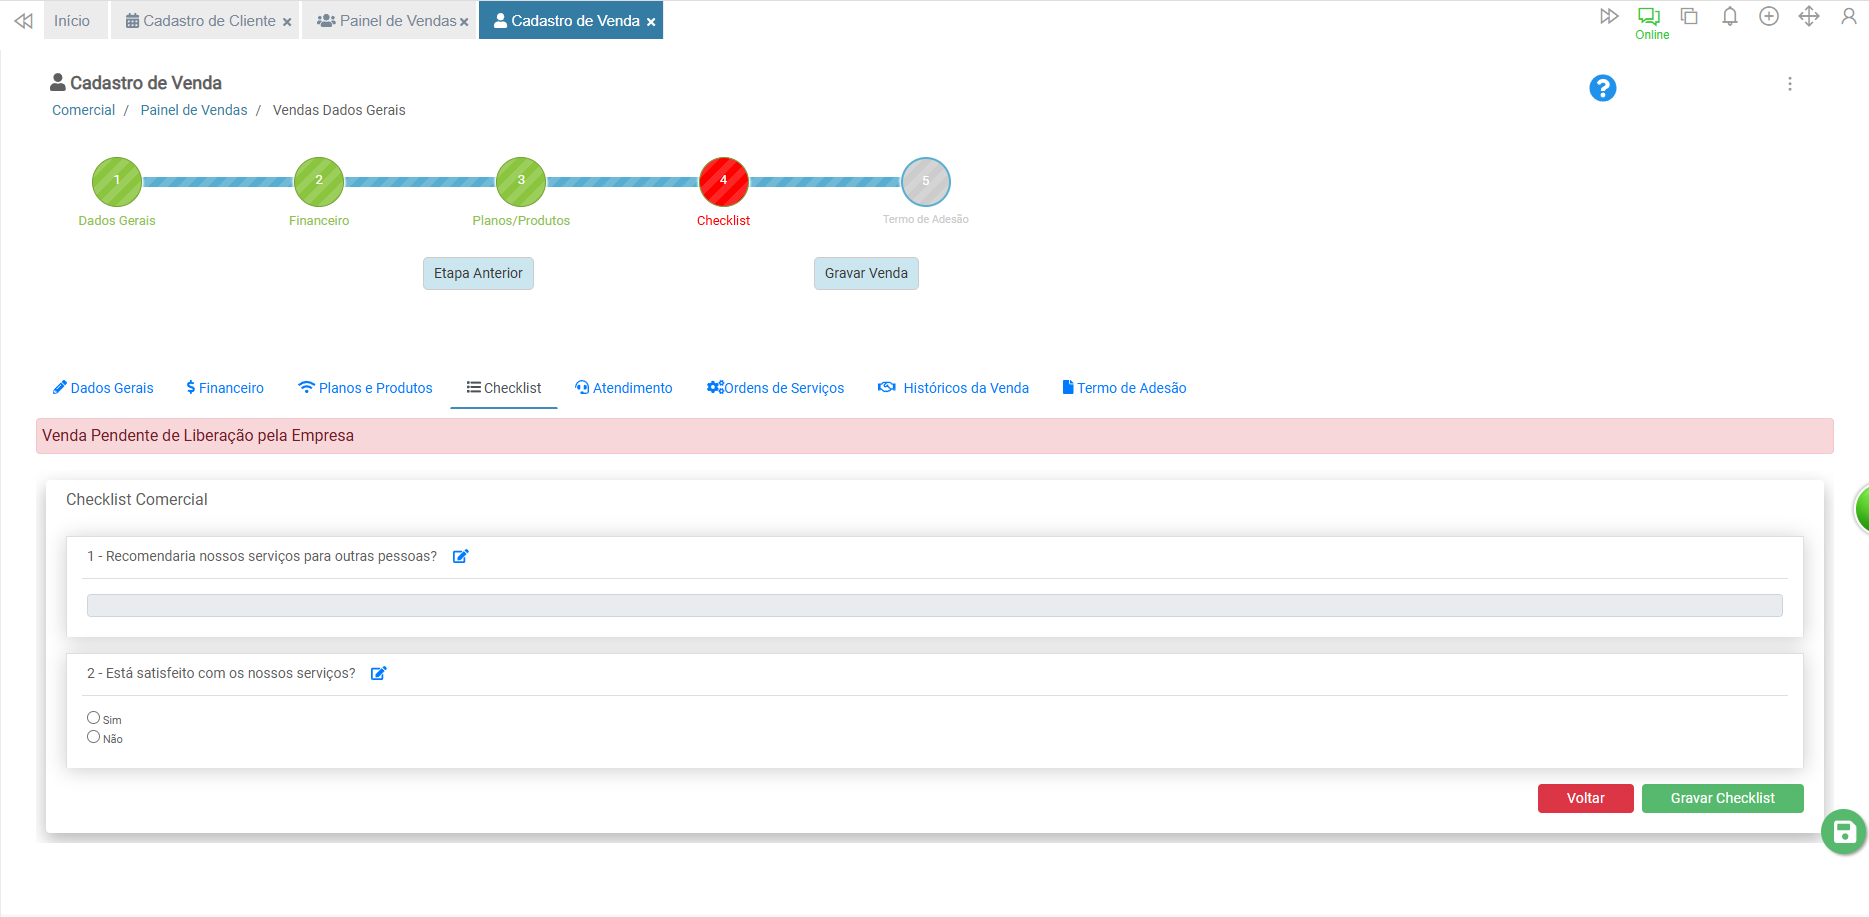
Task: Click the floating green save icon
Action: (x=1843, y=832)
